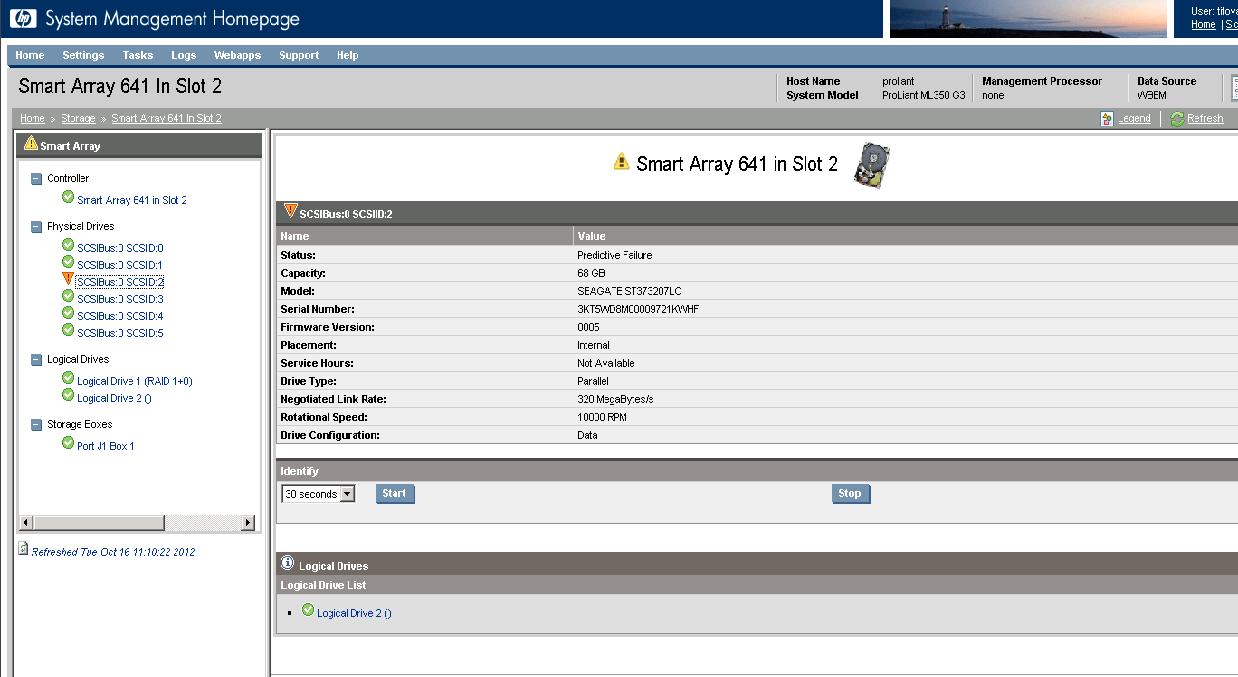Click the left arrow of the tree panel scrollbar

point(27,523)
